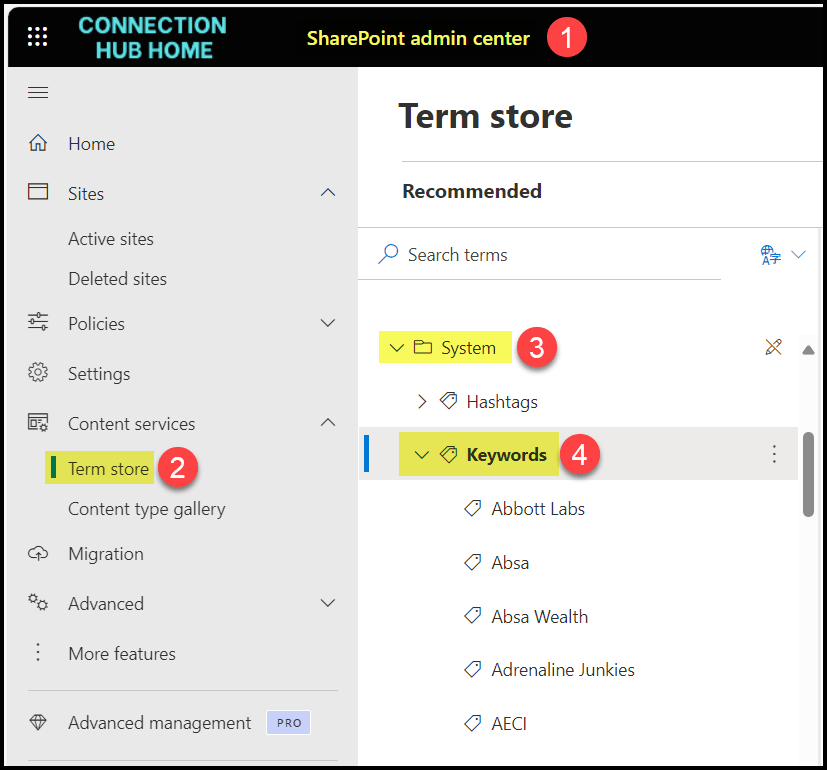The image size is (827, 770).
Task: Collapse the navigation hamburger menu
Action: click(38, 93)
